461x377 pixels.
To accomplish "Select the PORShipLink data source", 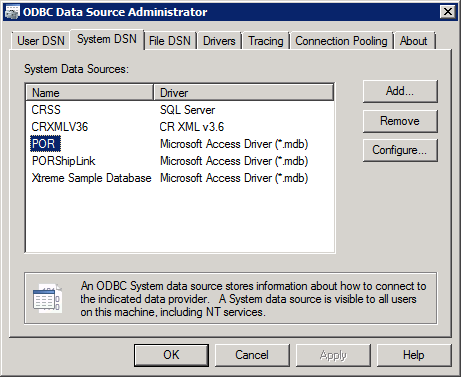I will point(63,161).
